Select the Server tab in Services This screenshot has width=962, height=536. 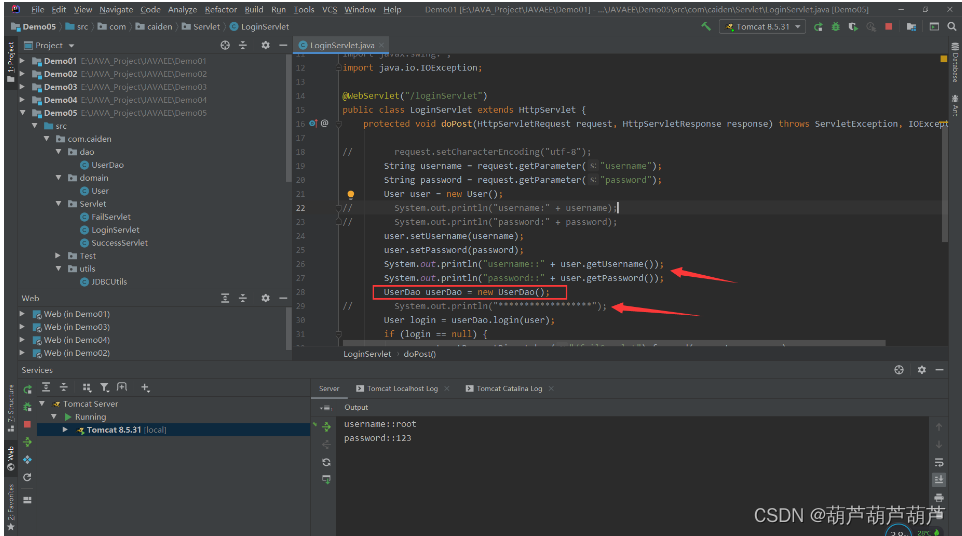329,388
